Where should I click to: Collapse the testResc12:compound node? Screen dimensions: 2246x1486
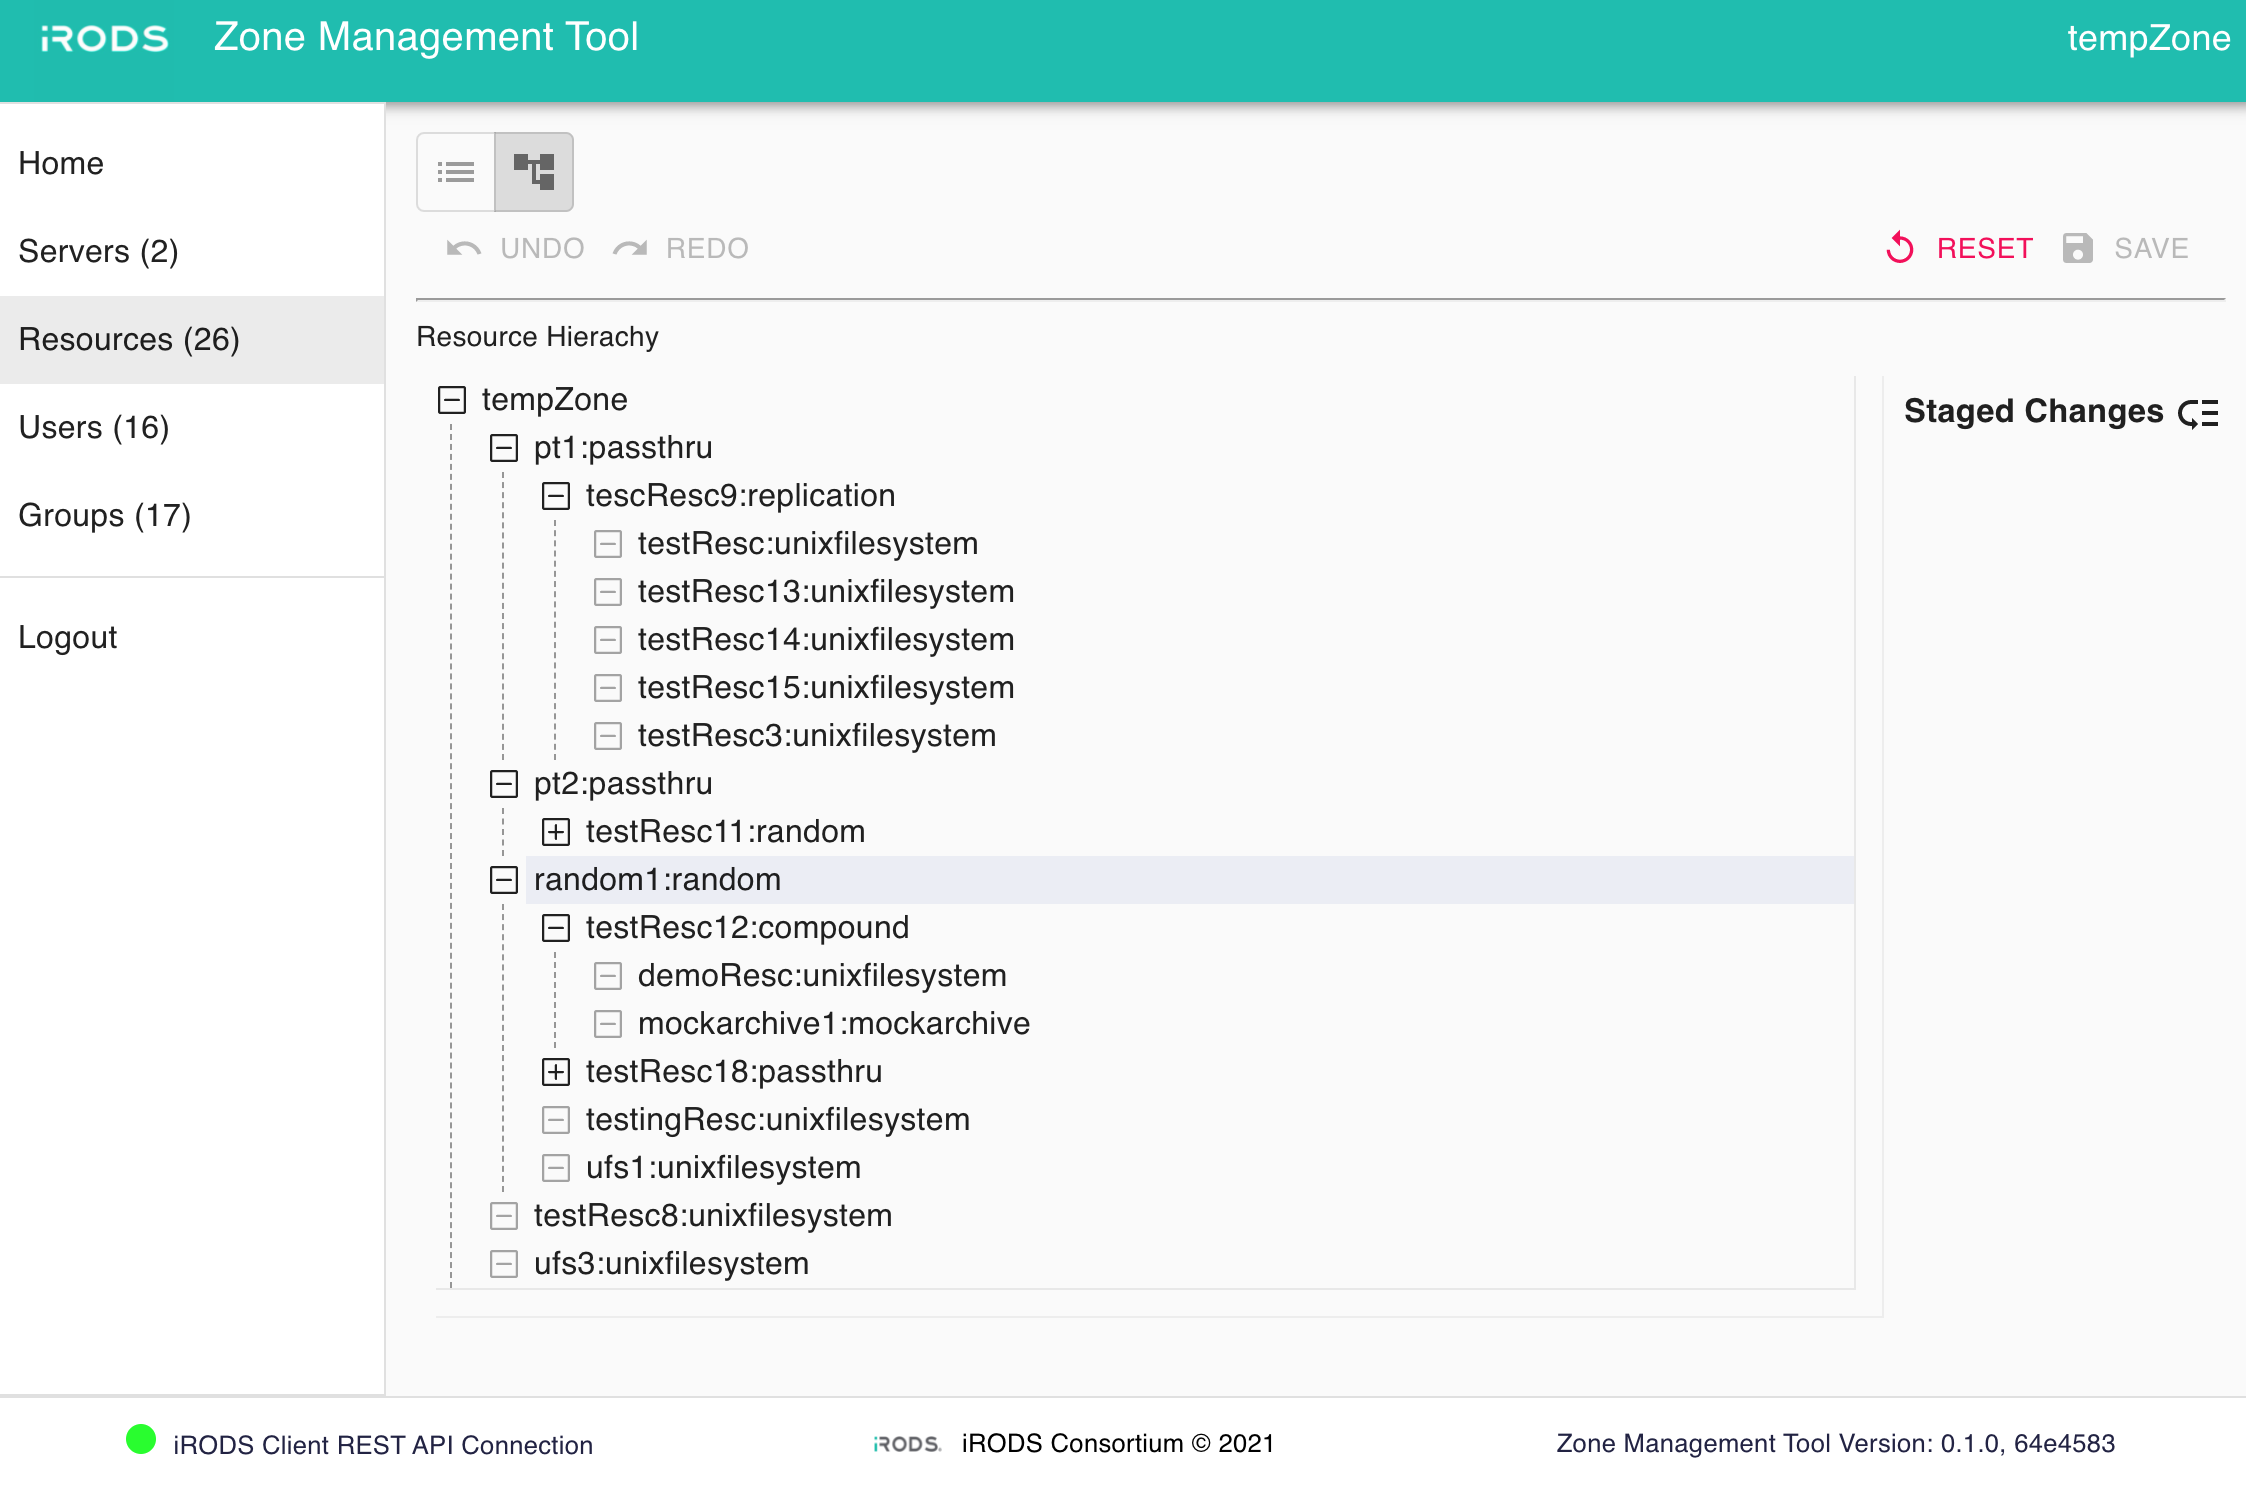(556, 928)
